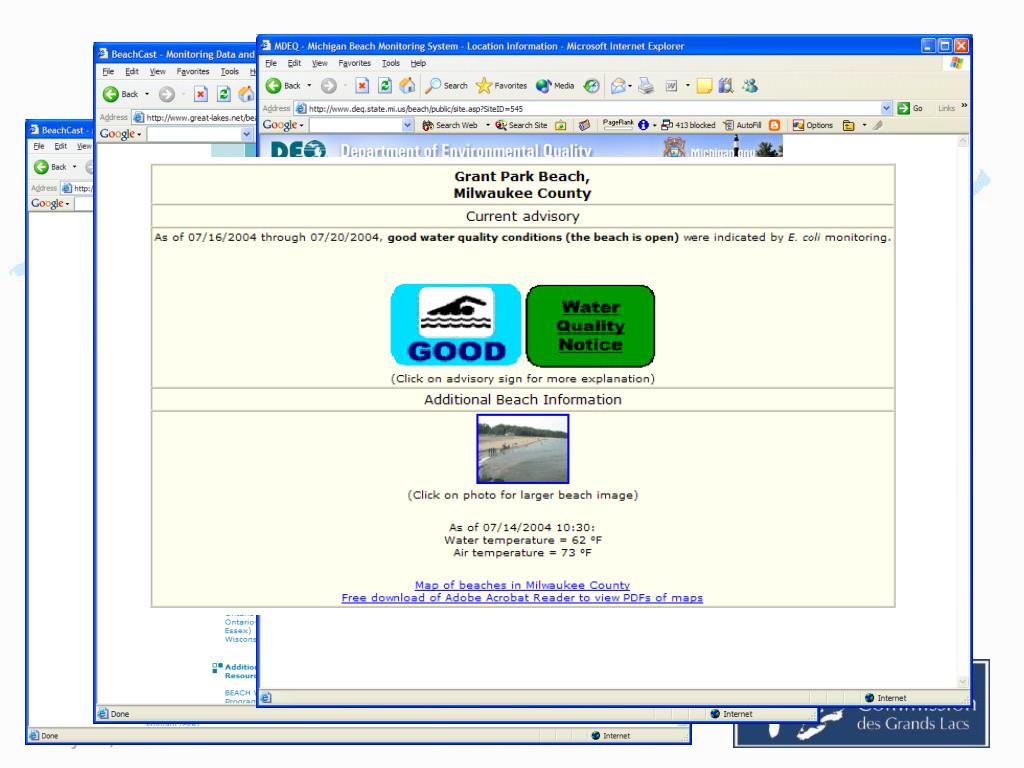The width and height of the screenshot is (1024, 768).
Task: Open Google search box dropdown in MDEQ window
Action: (x=408, y=125)
